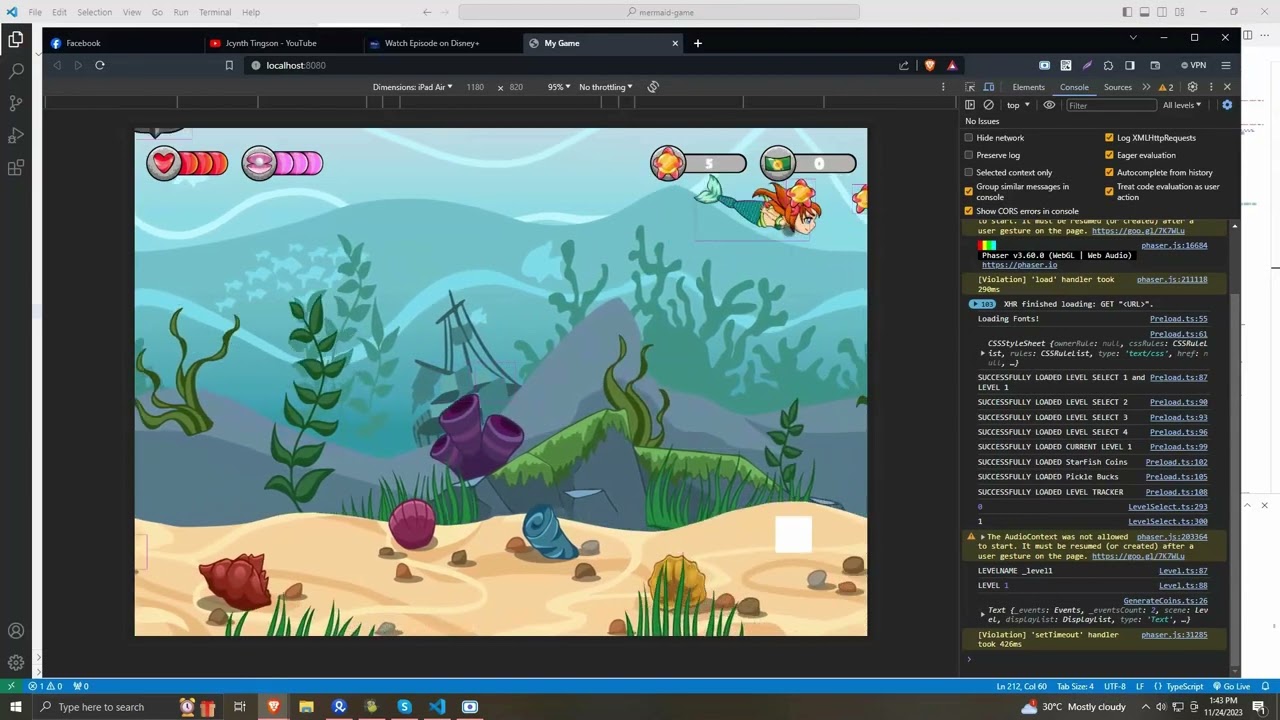
Task: Toggle device toolbar icon in DevTools
Action: click(x=989, y=87)
